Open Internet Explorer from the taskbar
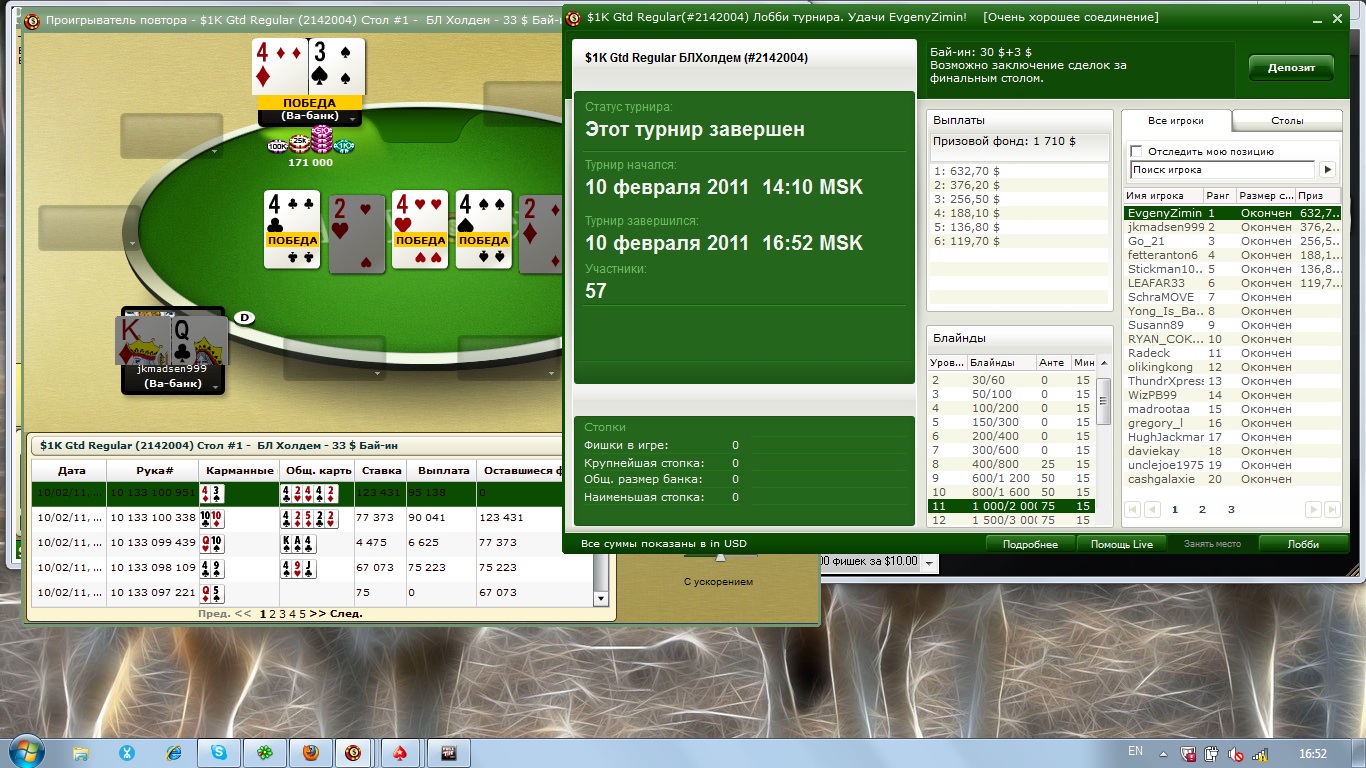The width and height of the screenshot is (1366, 768). [x=173, y=753]
